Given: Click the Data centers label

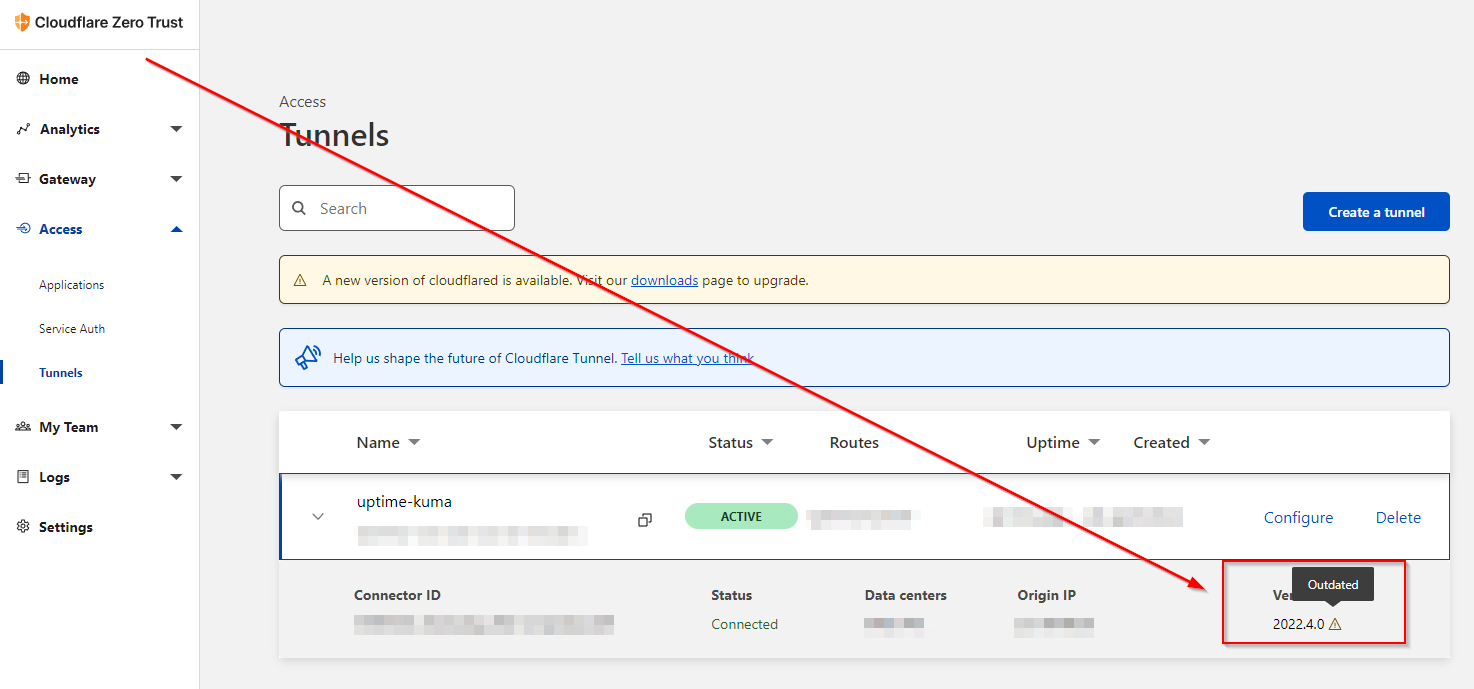Looking at the screenshot, I should tap(905, 595).
